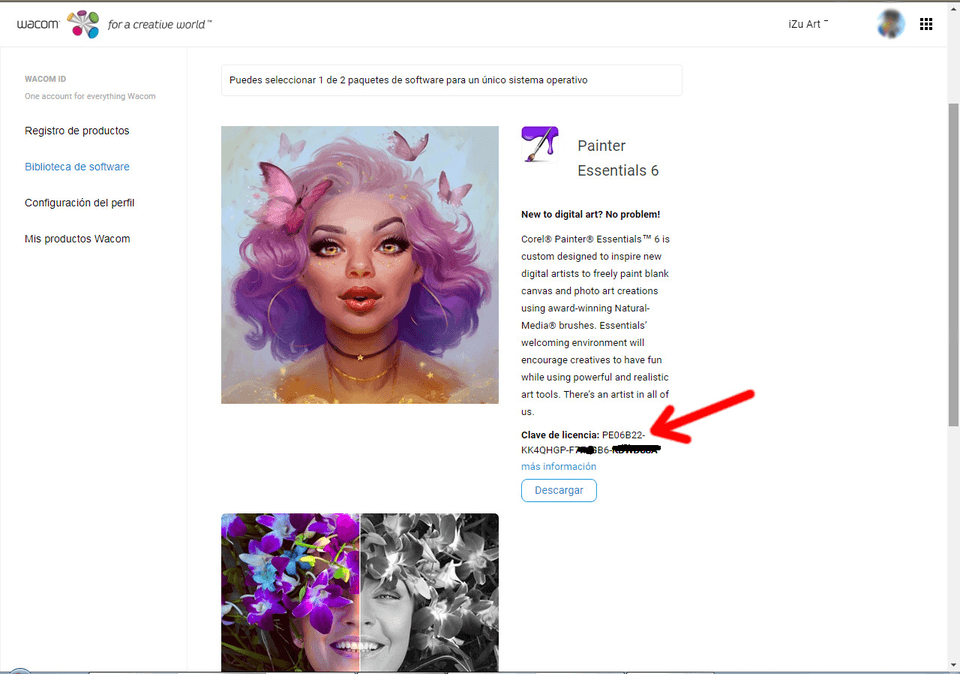Open the apps grid menu icon

click(926, 24)
